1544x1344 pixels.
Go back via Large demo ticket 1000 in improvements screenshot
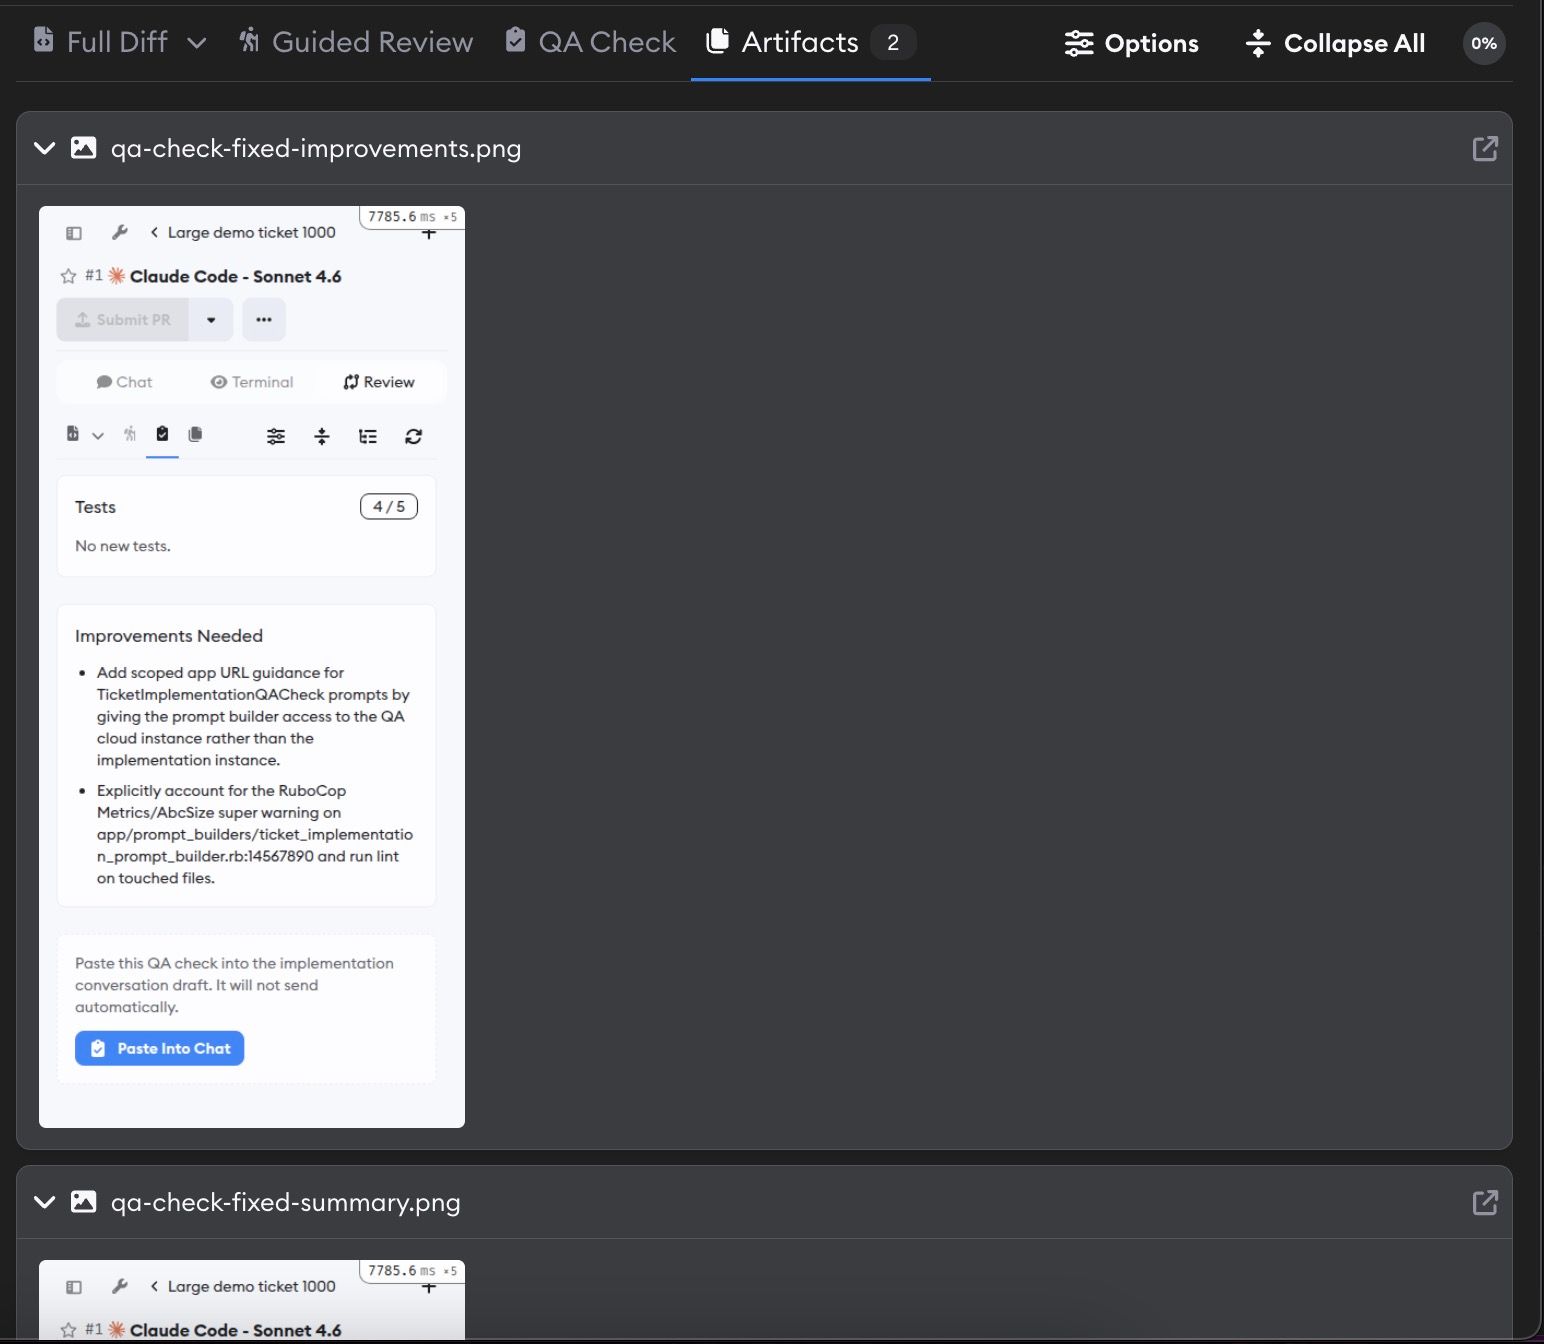[243, 232]
